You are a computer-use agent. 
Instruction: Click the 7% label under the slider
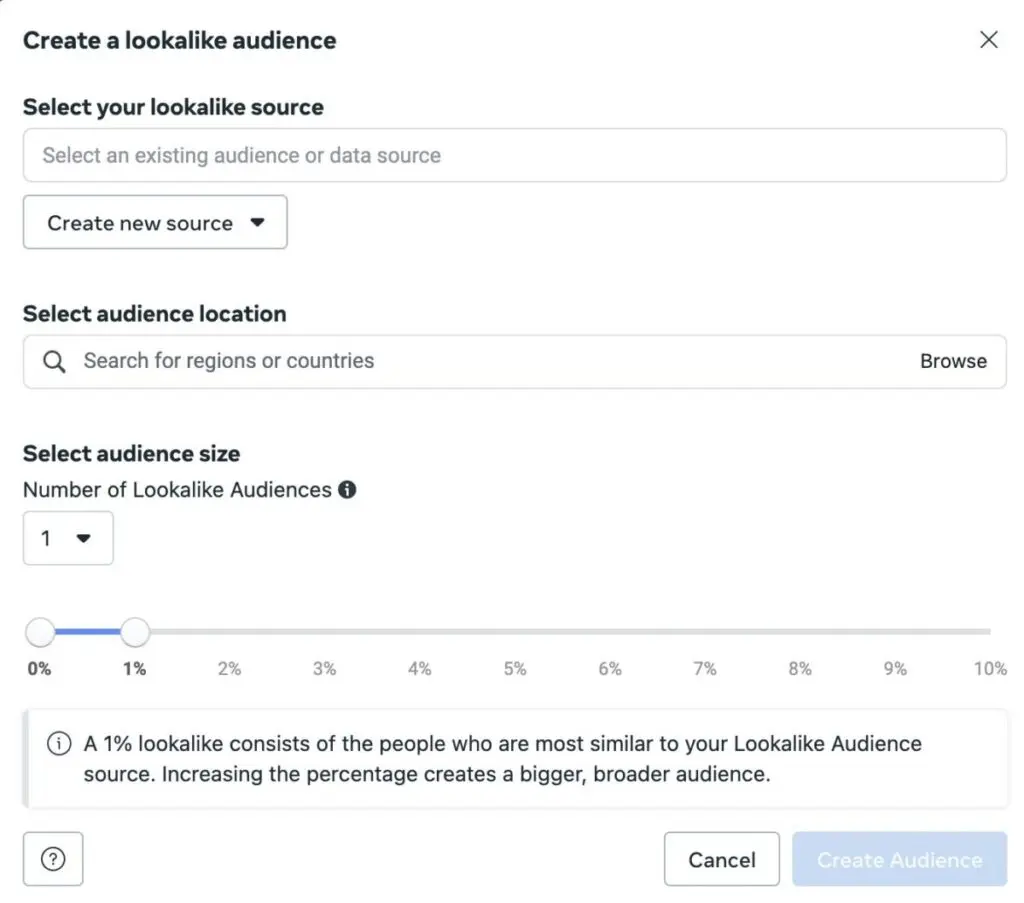705,669
